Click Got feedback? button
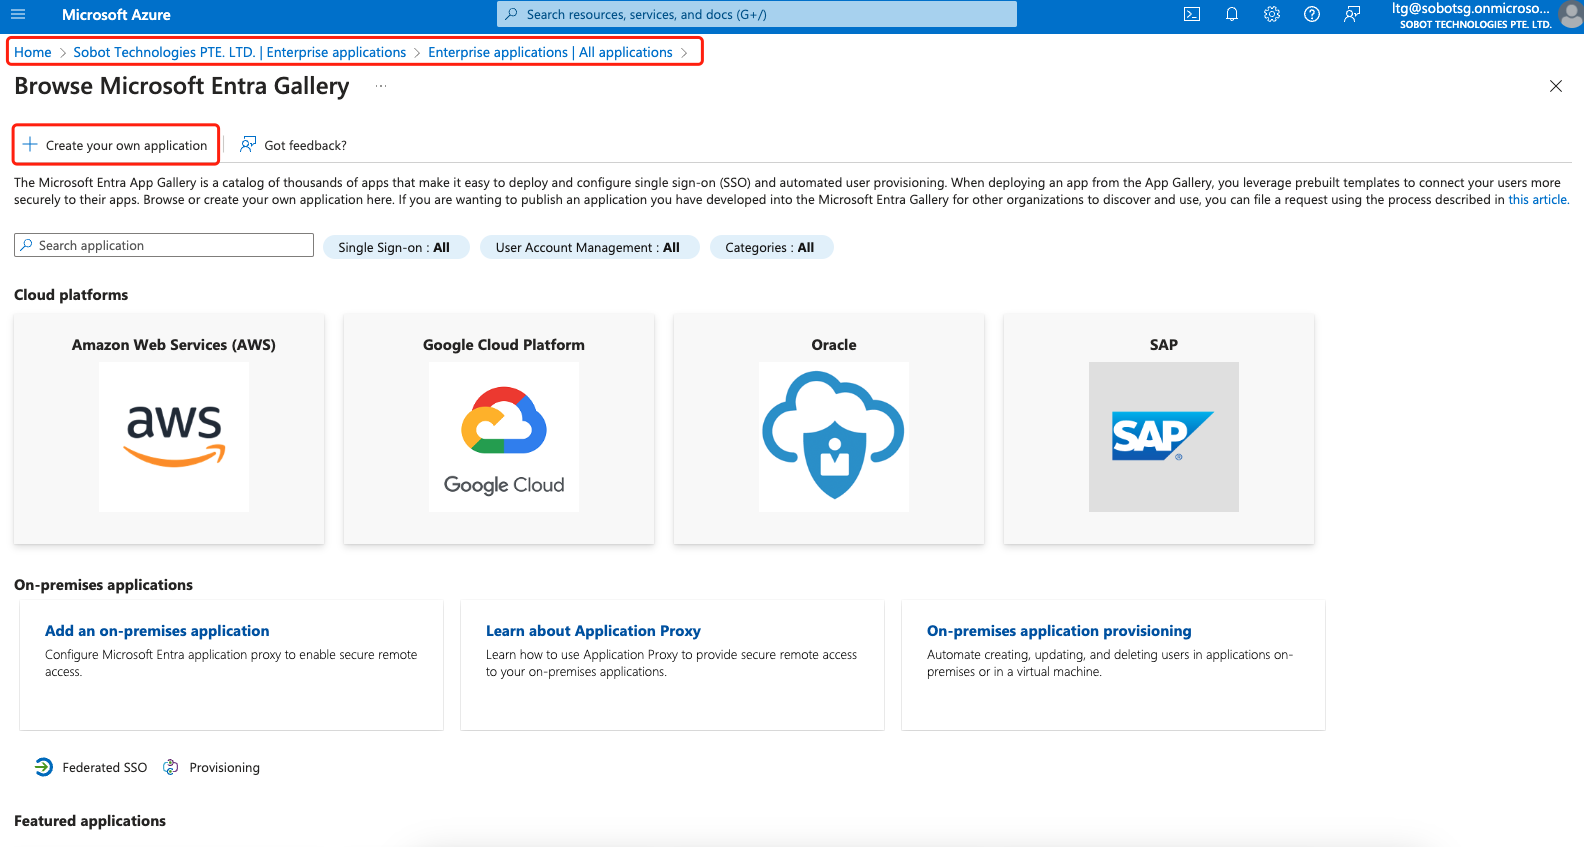The height and width of the screenshot is (847, 1584). coord(294,145)
